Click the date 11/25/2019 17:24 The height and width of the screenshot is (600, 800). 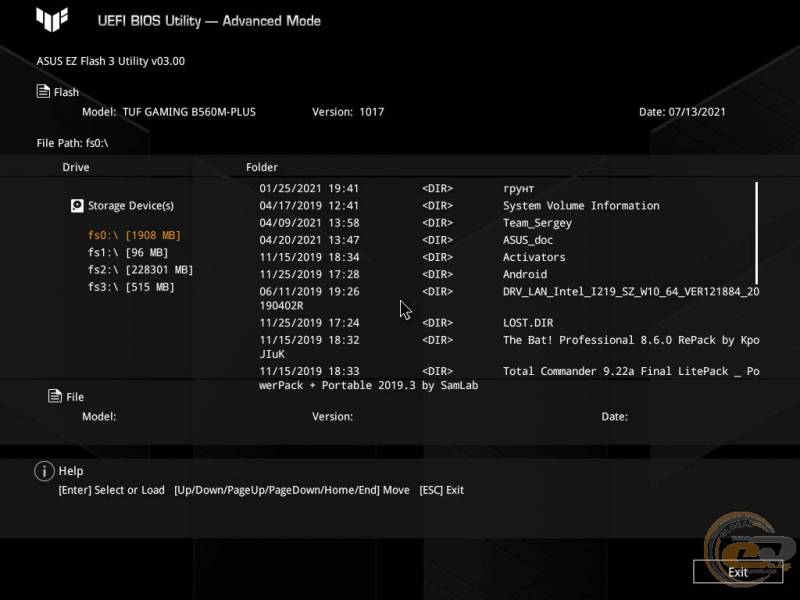click(309, 323)
